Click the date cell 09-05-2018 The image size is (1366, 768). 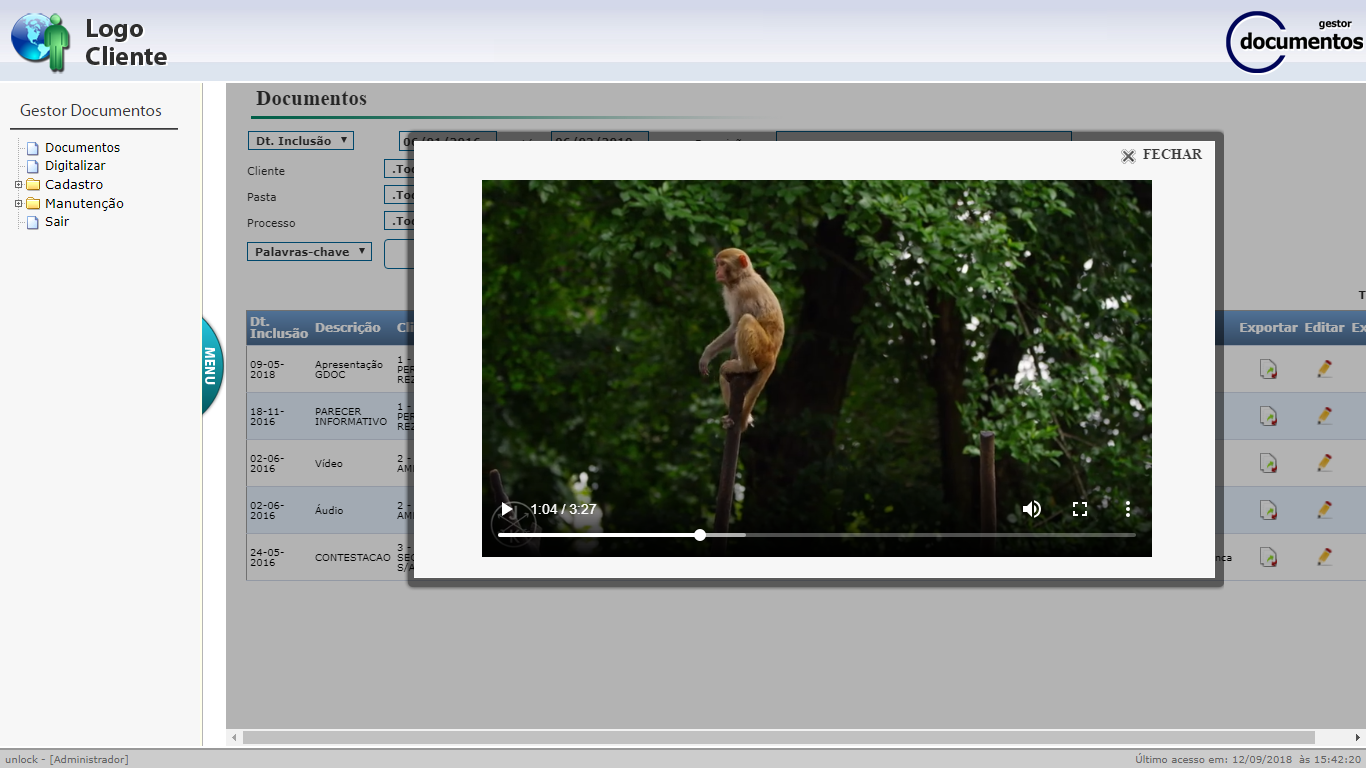266,369
